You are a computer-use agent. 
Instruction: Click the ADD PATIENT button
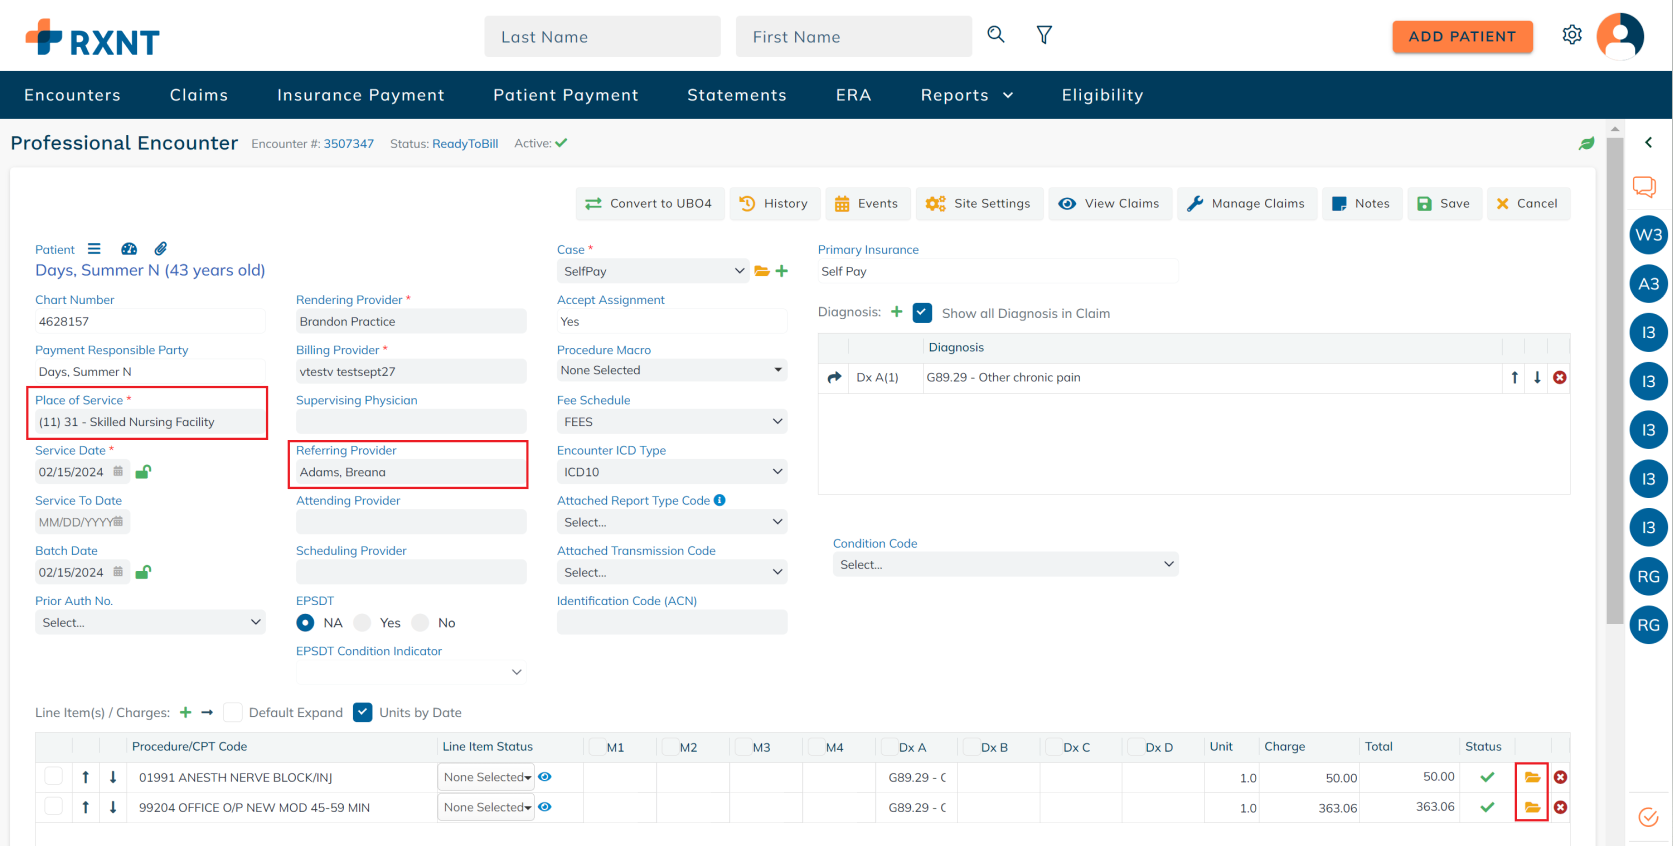pos(1463,36)
